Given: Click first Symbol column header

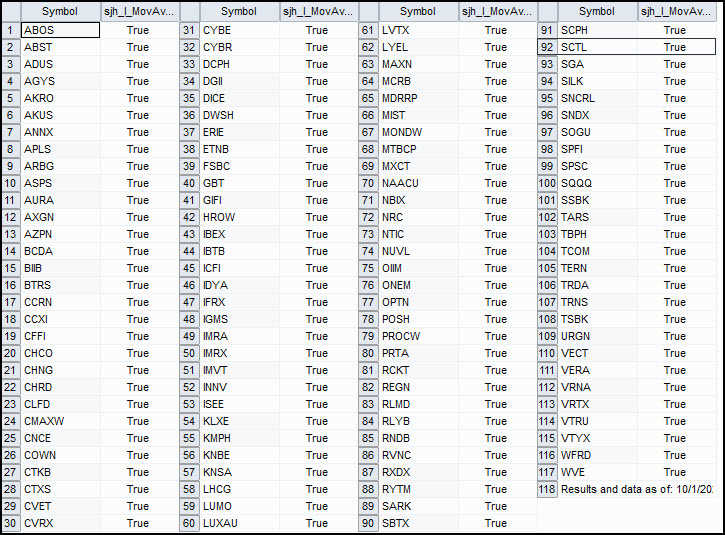Looking at the screenshot, I should tap(60, 12).
